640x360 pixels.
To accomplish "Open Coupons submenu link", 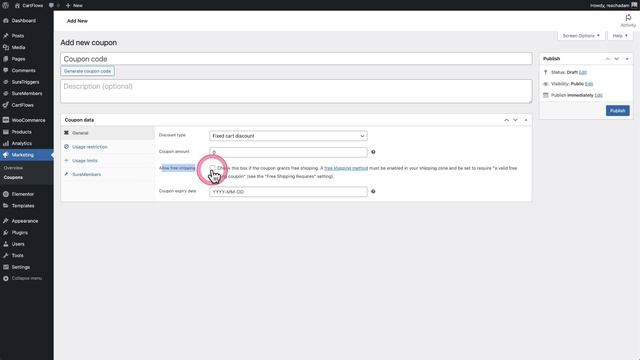I will tap(13, 177).
